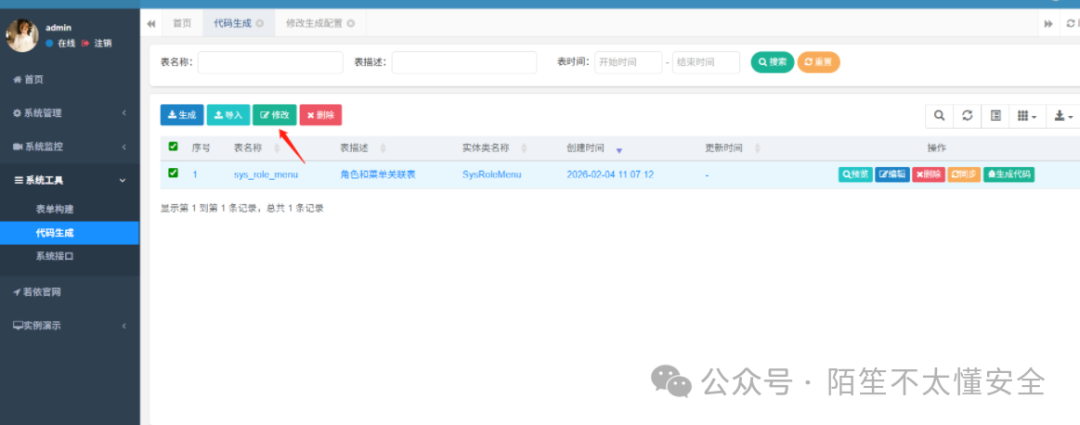Screen dimensions: 1080x425
Task: Click the green 修改 button
Action: click(x=274, y=115)
